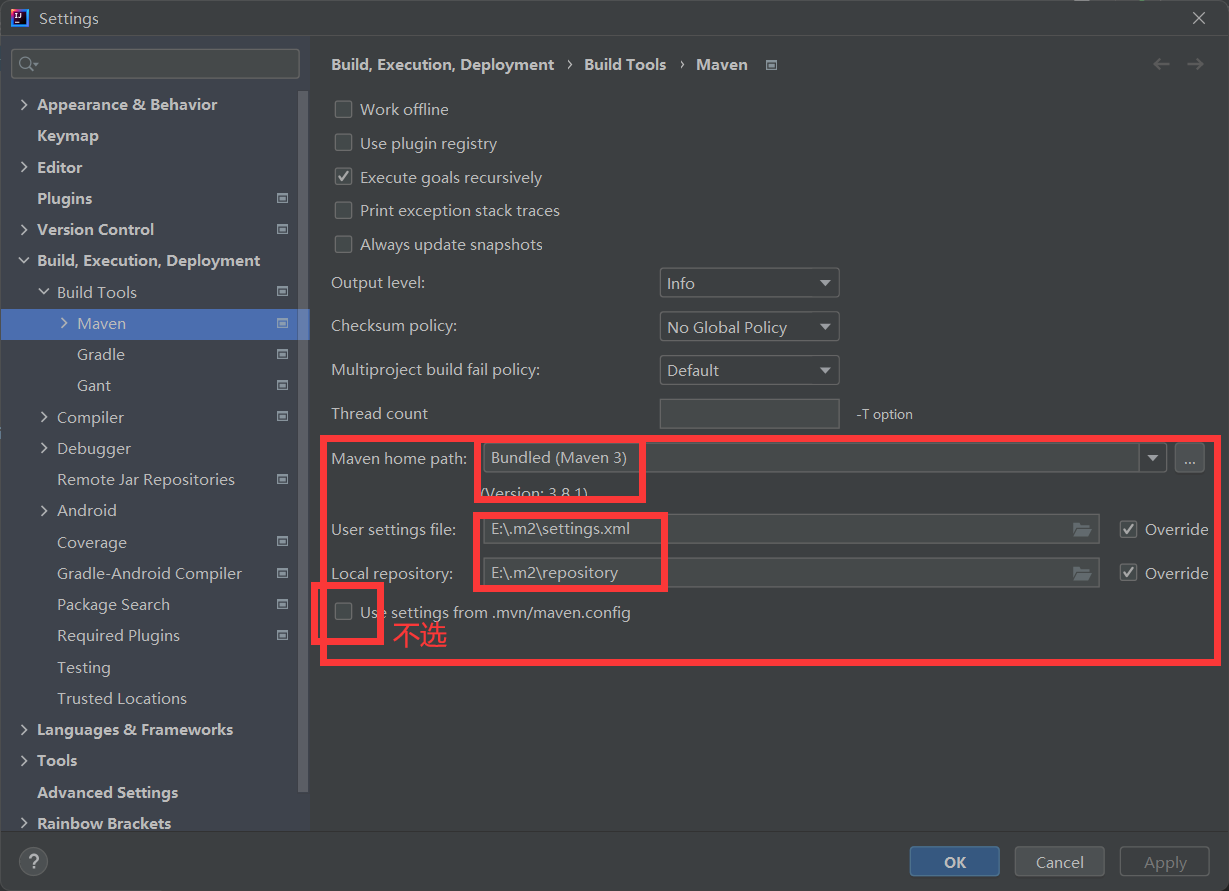
Task: Click the Thread count input field
Action: [x=749, y=414]
